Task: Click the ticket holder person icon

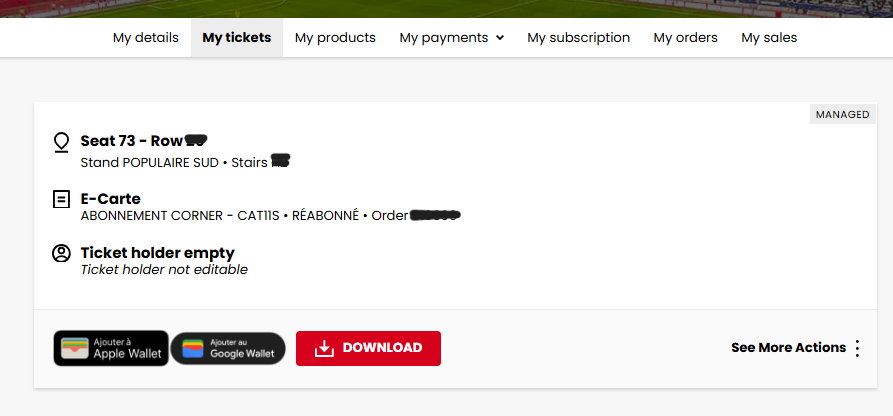Action: coord(61,253)
